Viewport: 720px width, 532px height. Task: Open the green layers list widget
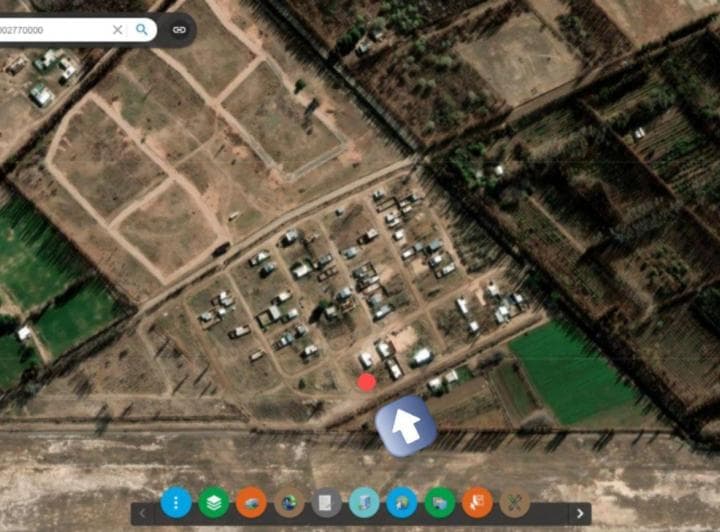click(x=214, y=503)
